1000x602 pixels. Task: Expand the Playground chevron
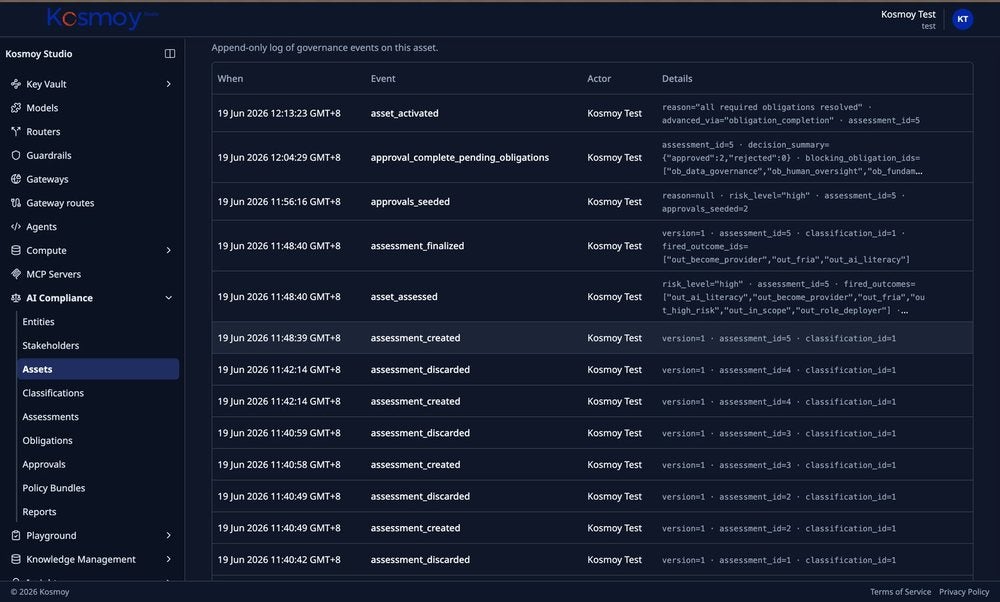168,536
